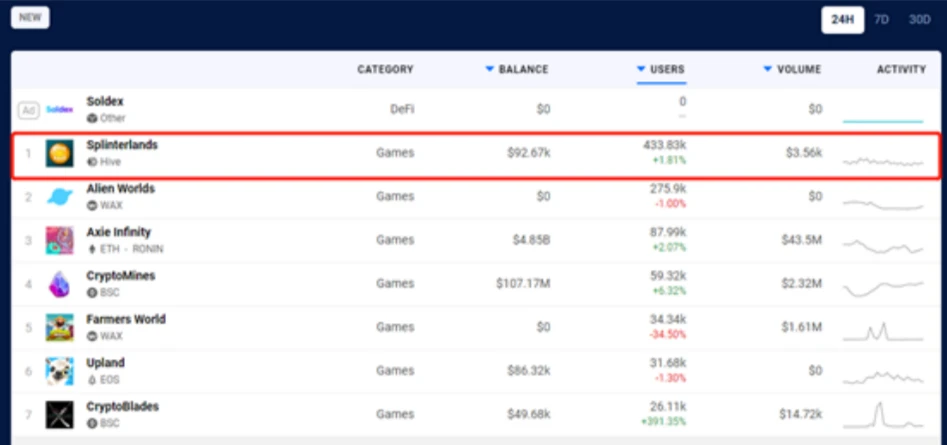Click the DeFi category for Soldex

[402, 109]
